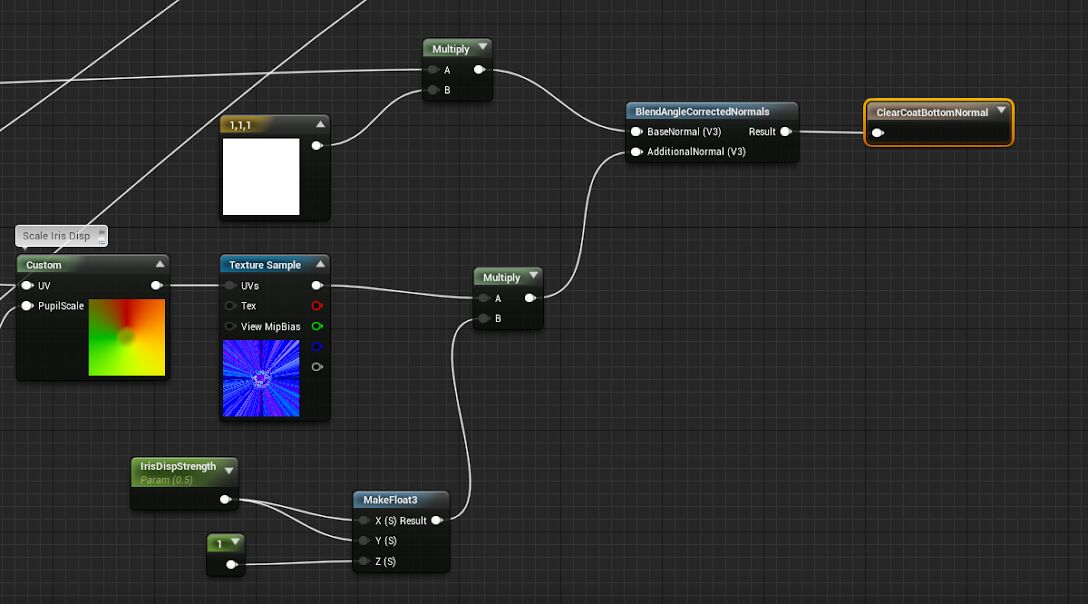Viewport: 1088px width, 604px height.
Task: Toggle the Custom node preview arrow
Action: (x=159, y=264)
